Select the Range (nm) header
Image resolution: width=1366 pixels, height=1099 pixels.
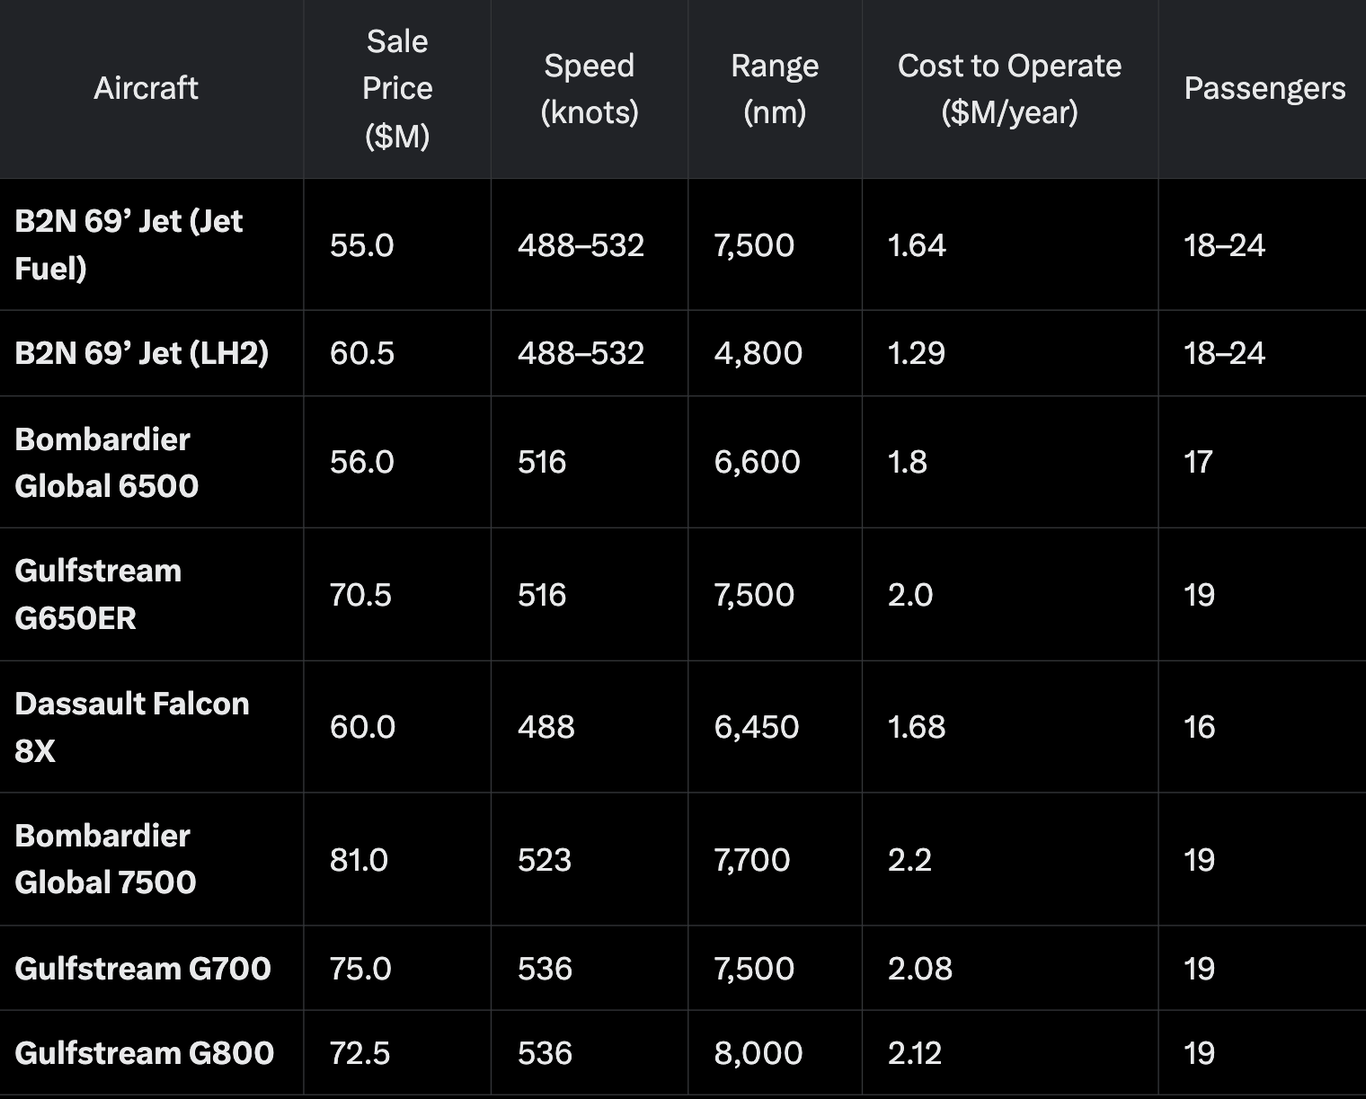[x=774, y=88]
